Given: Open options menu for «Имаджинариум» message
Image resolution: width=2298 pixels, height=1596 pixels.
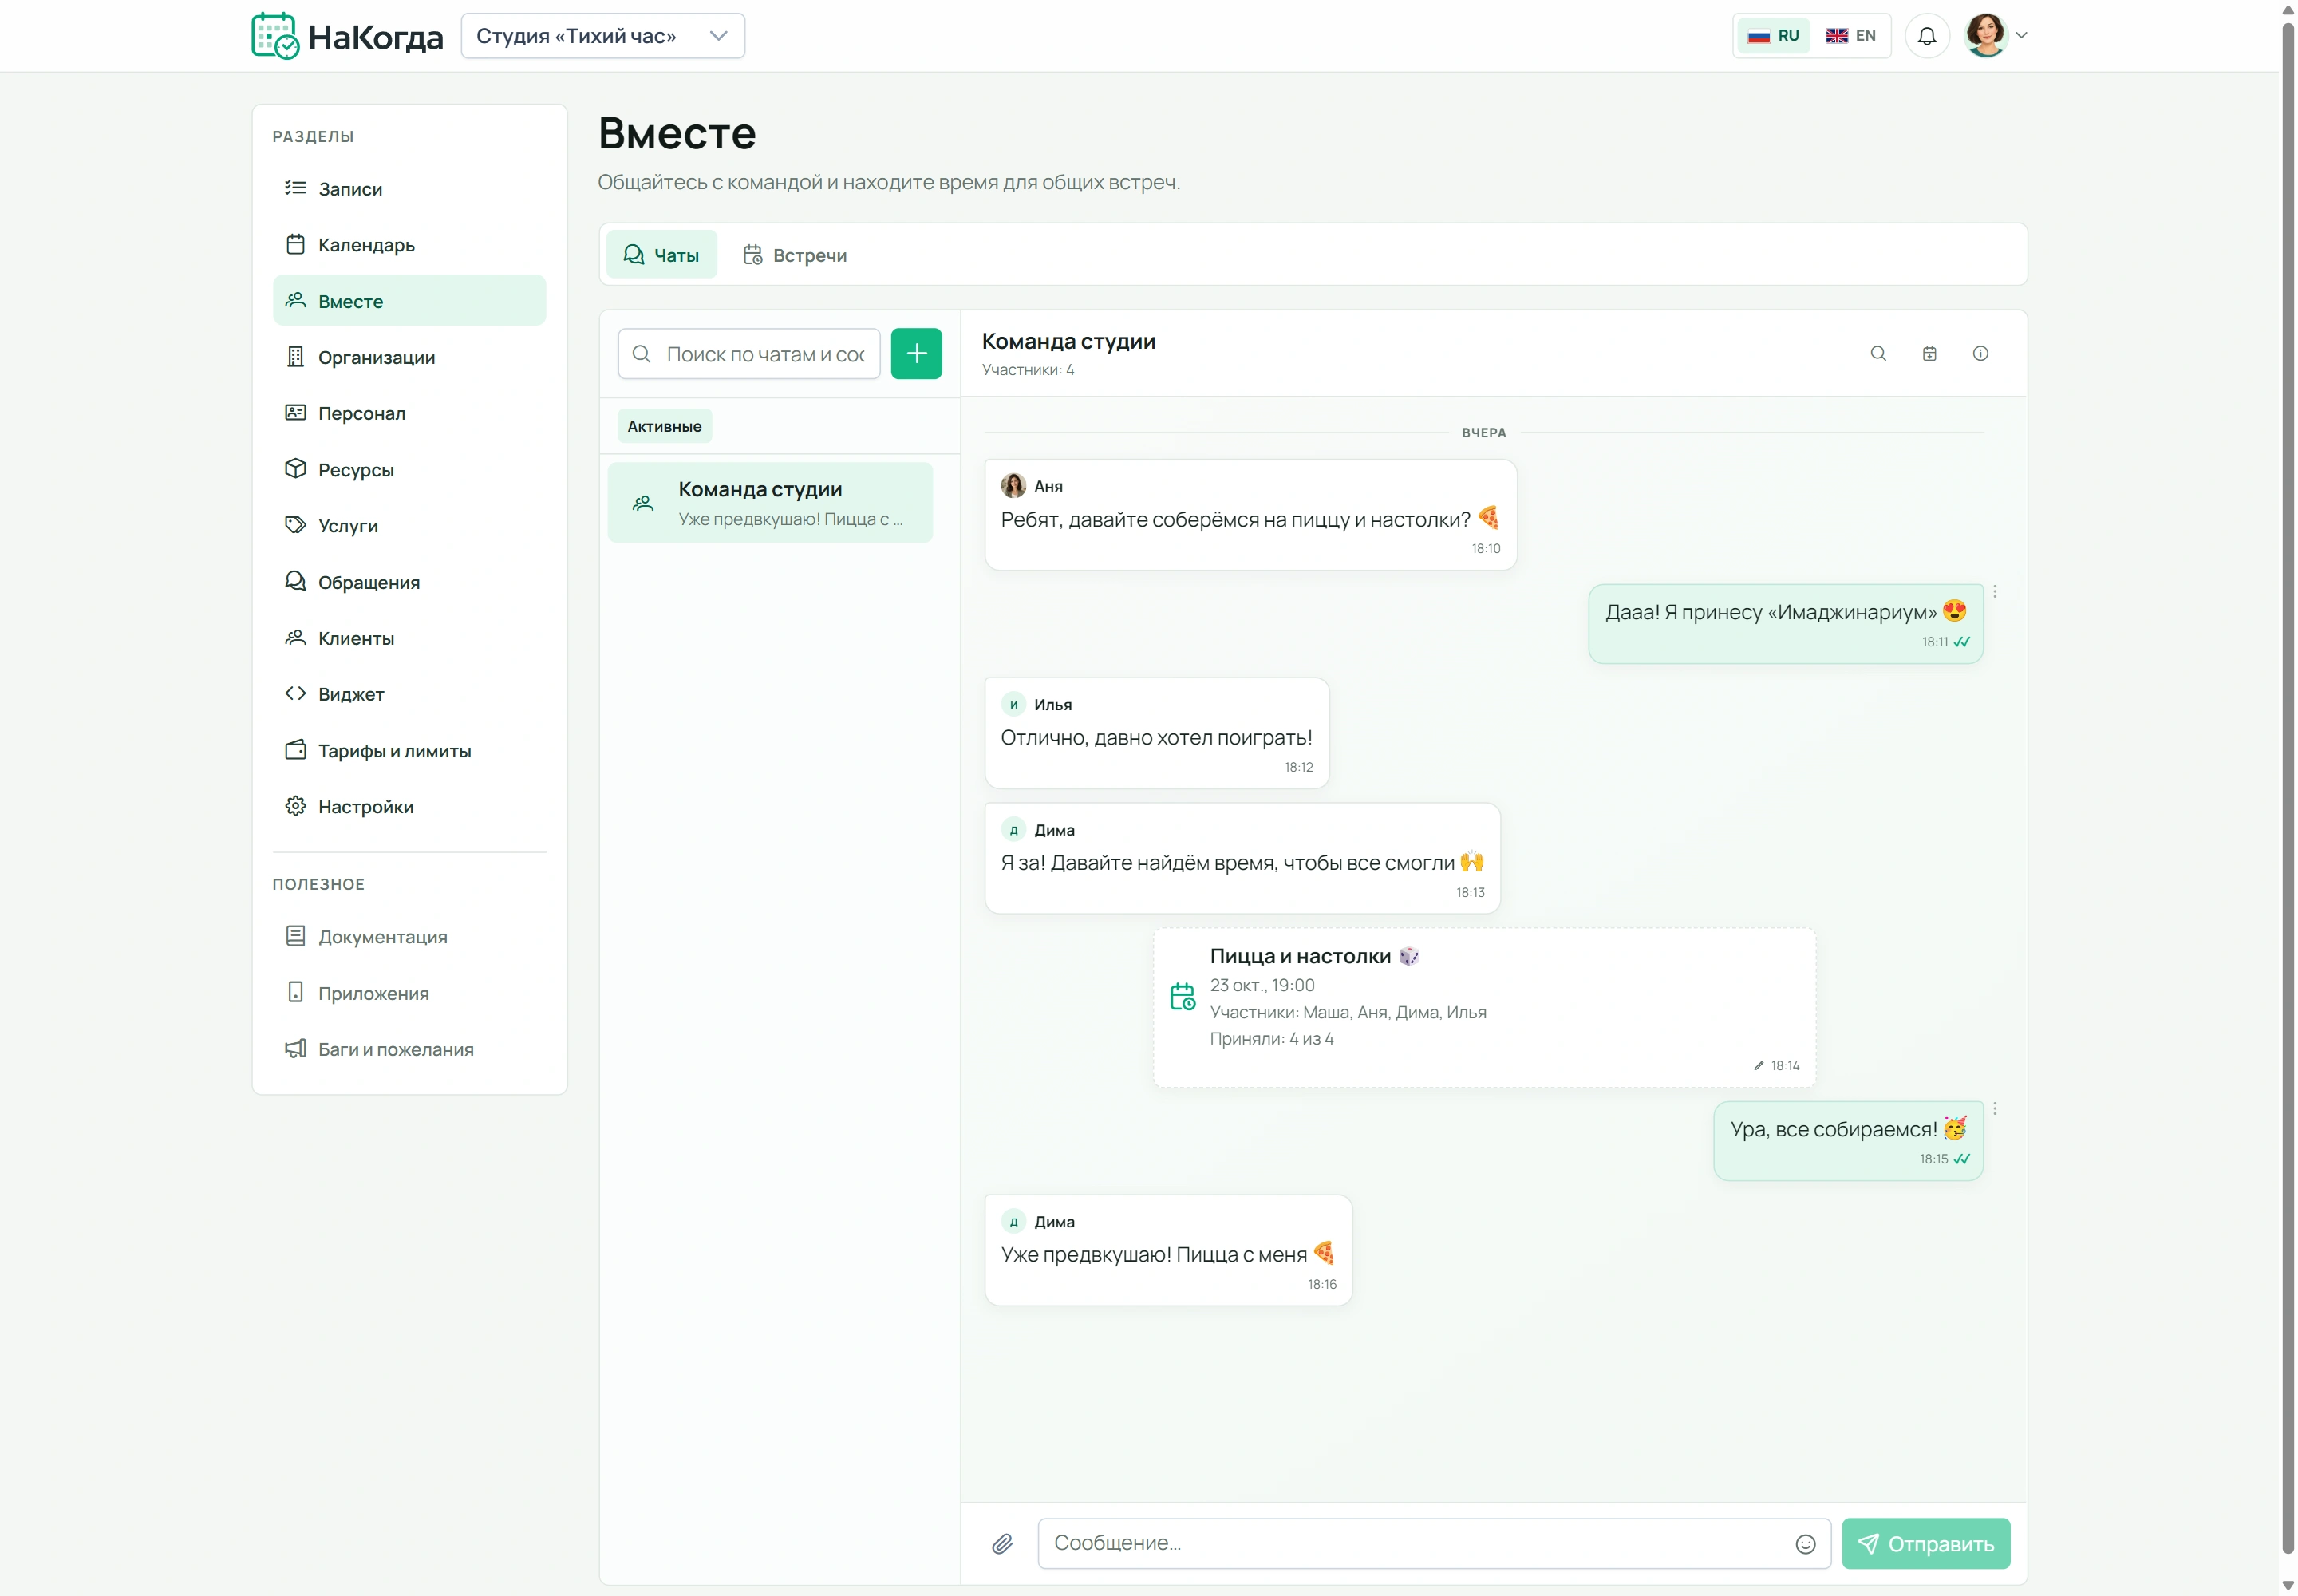Looking at the screenshot, I should tap(1994, 592).
